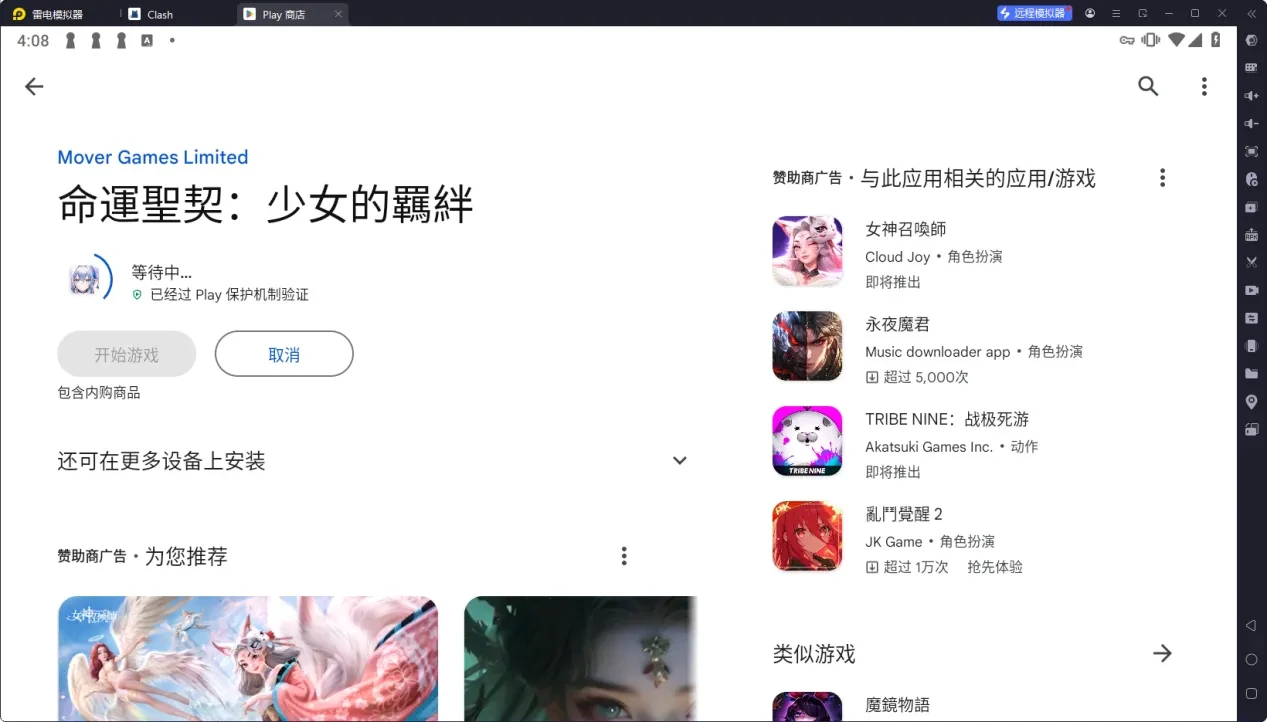Click Android home circle in emulator sidebar

[x=1251, y=660]
